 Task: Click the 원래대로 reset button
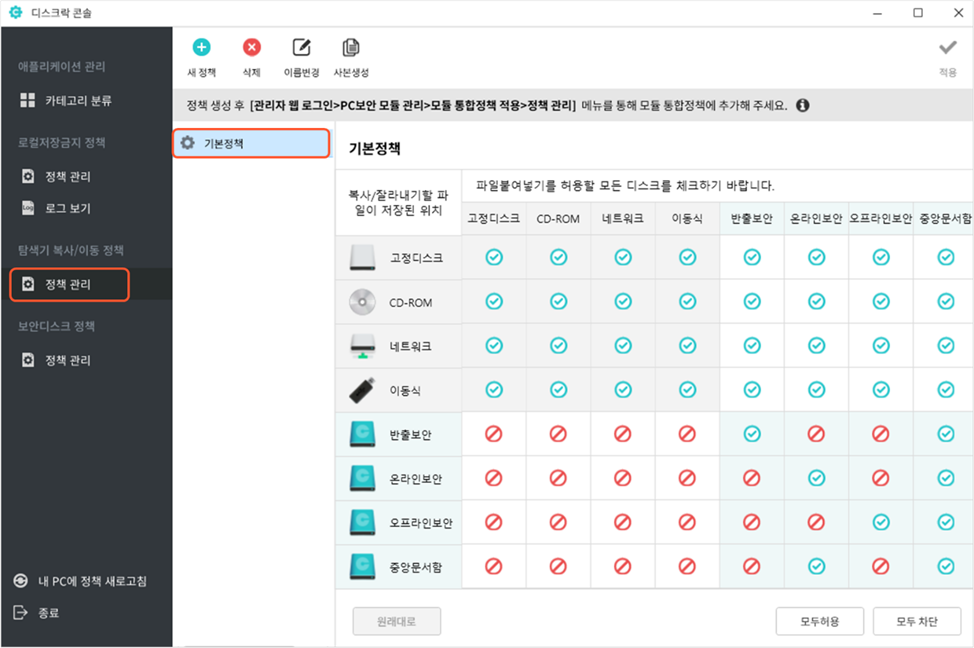click(396, 621)
